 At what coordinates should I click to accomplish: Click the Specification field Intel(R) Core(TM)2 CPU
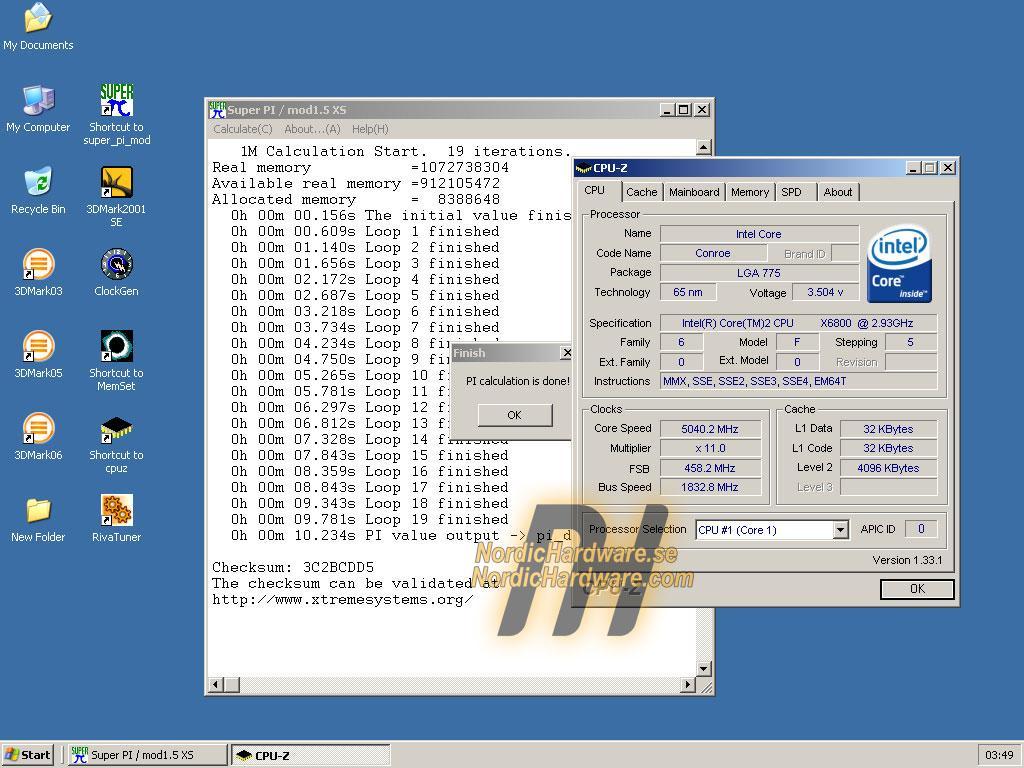799,323
